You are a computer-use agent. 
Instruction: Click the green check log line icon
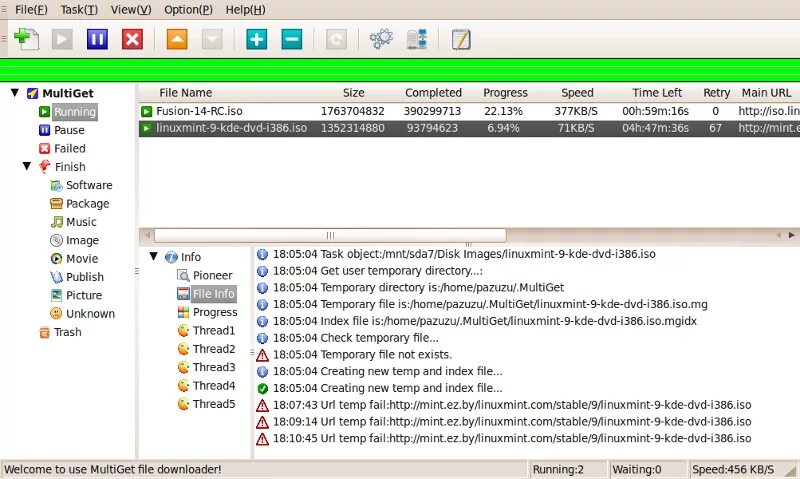click(262, 389)
